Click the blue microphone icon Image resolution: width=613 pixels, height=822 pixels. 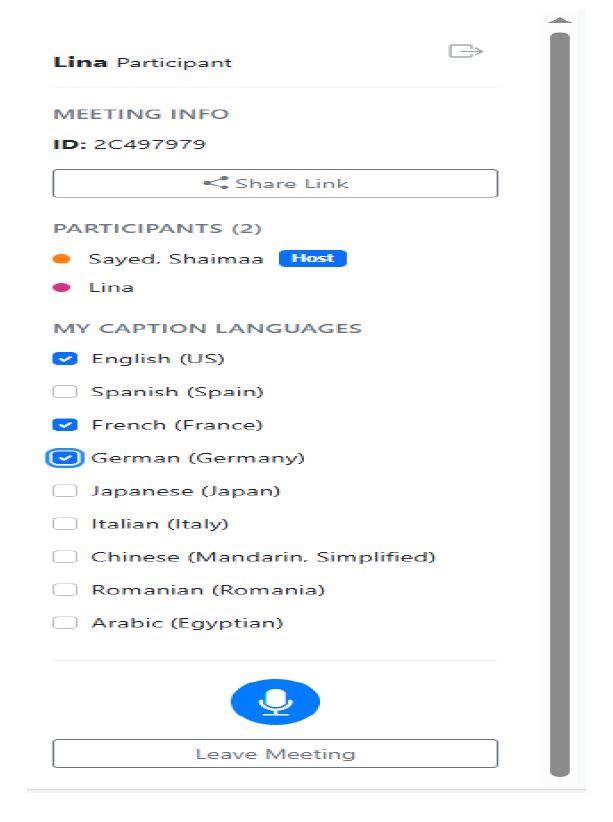pos(275,701)
